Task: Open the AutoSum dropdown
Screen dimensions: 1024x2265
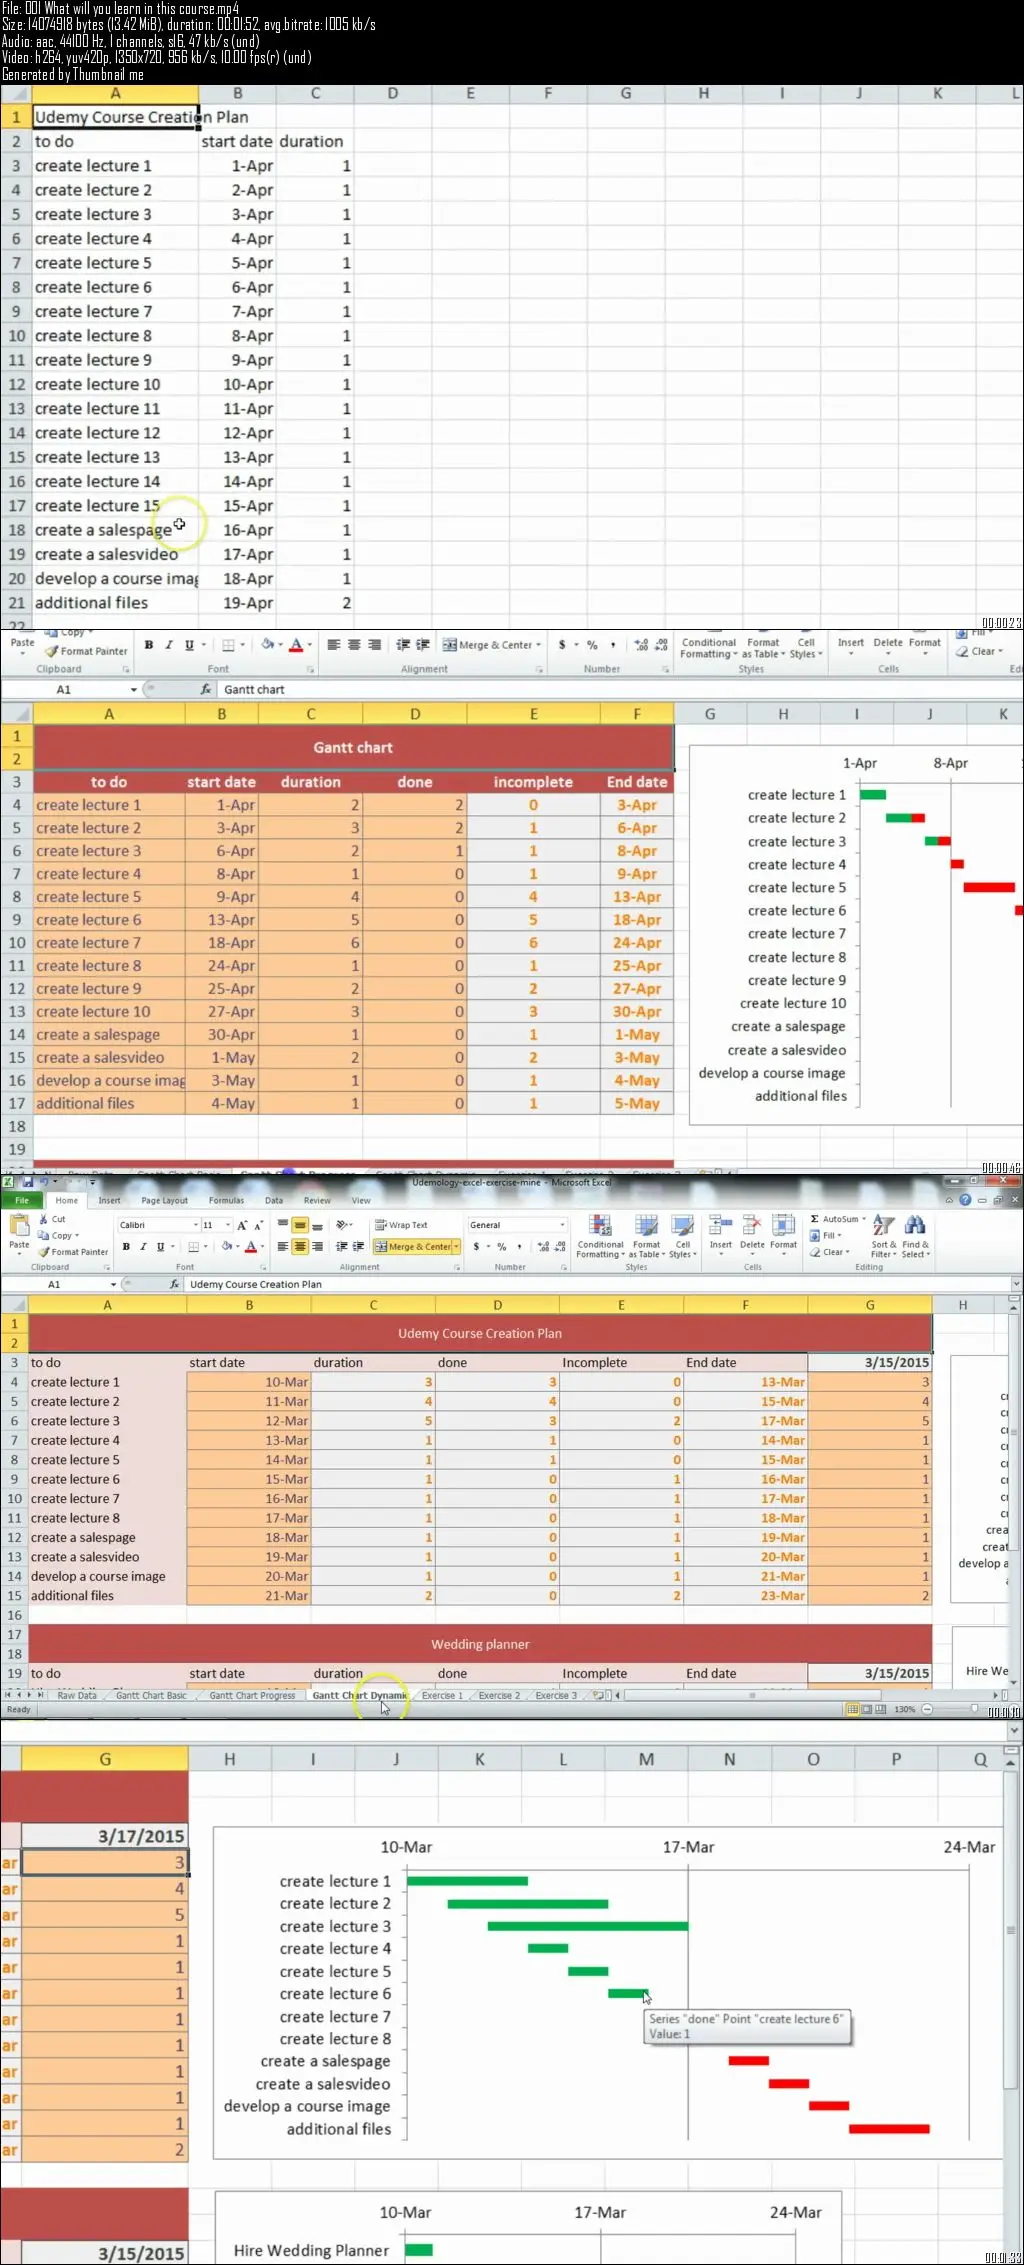Action: click(864, 1219)
